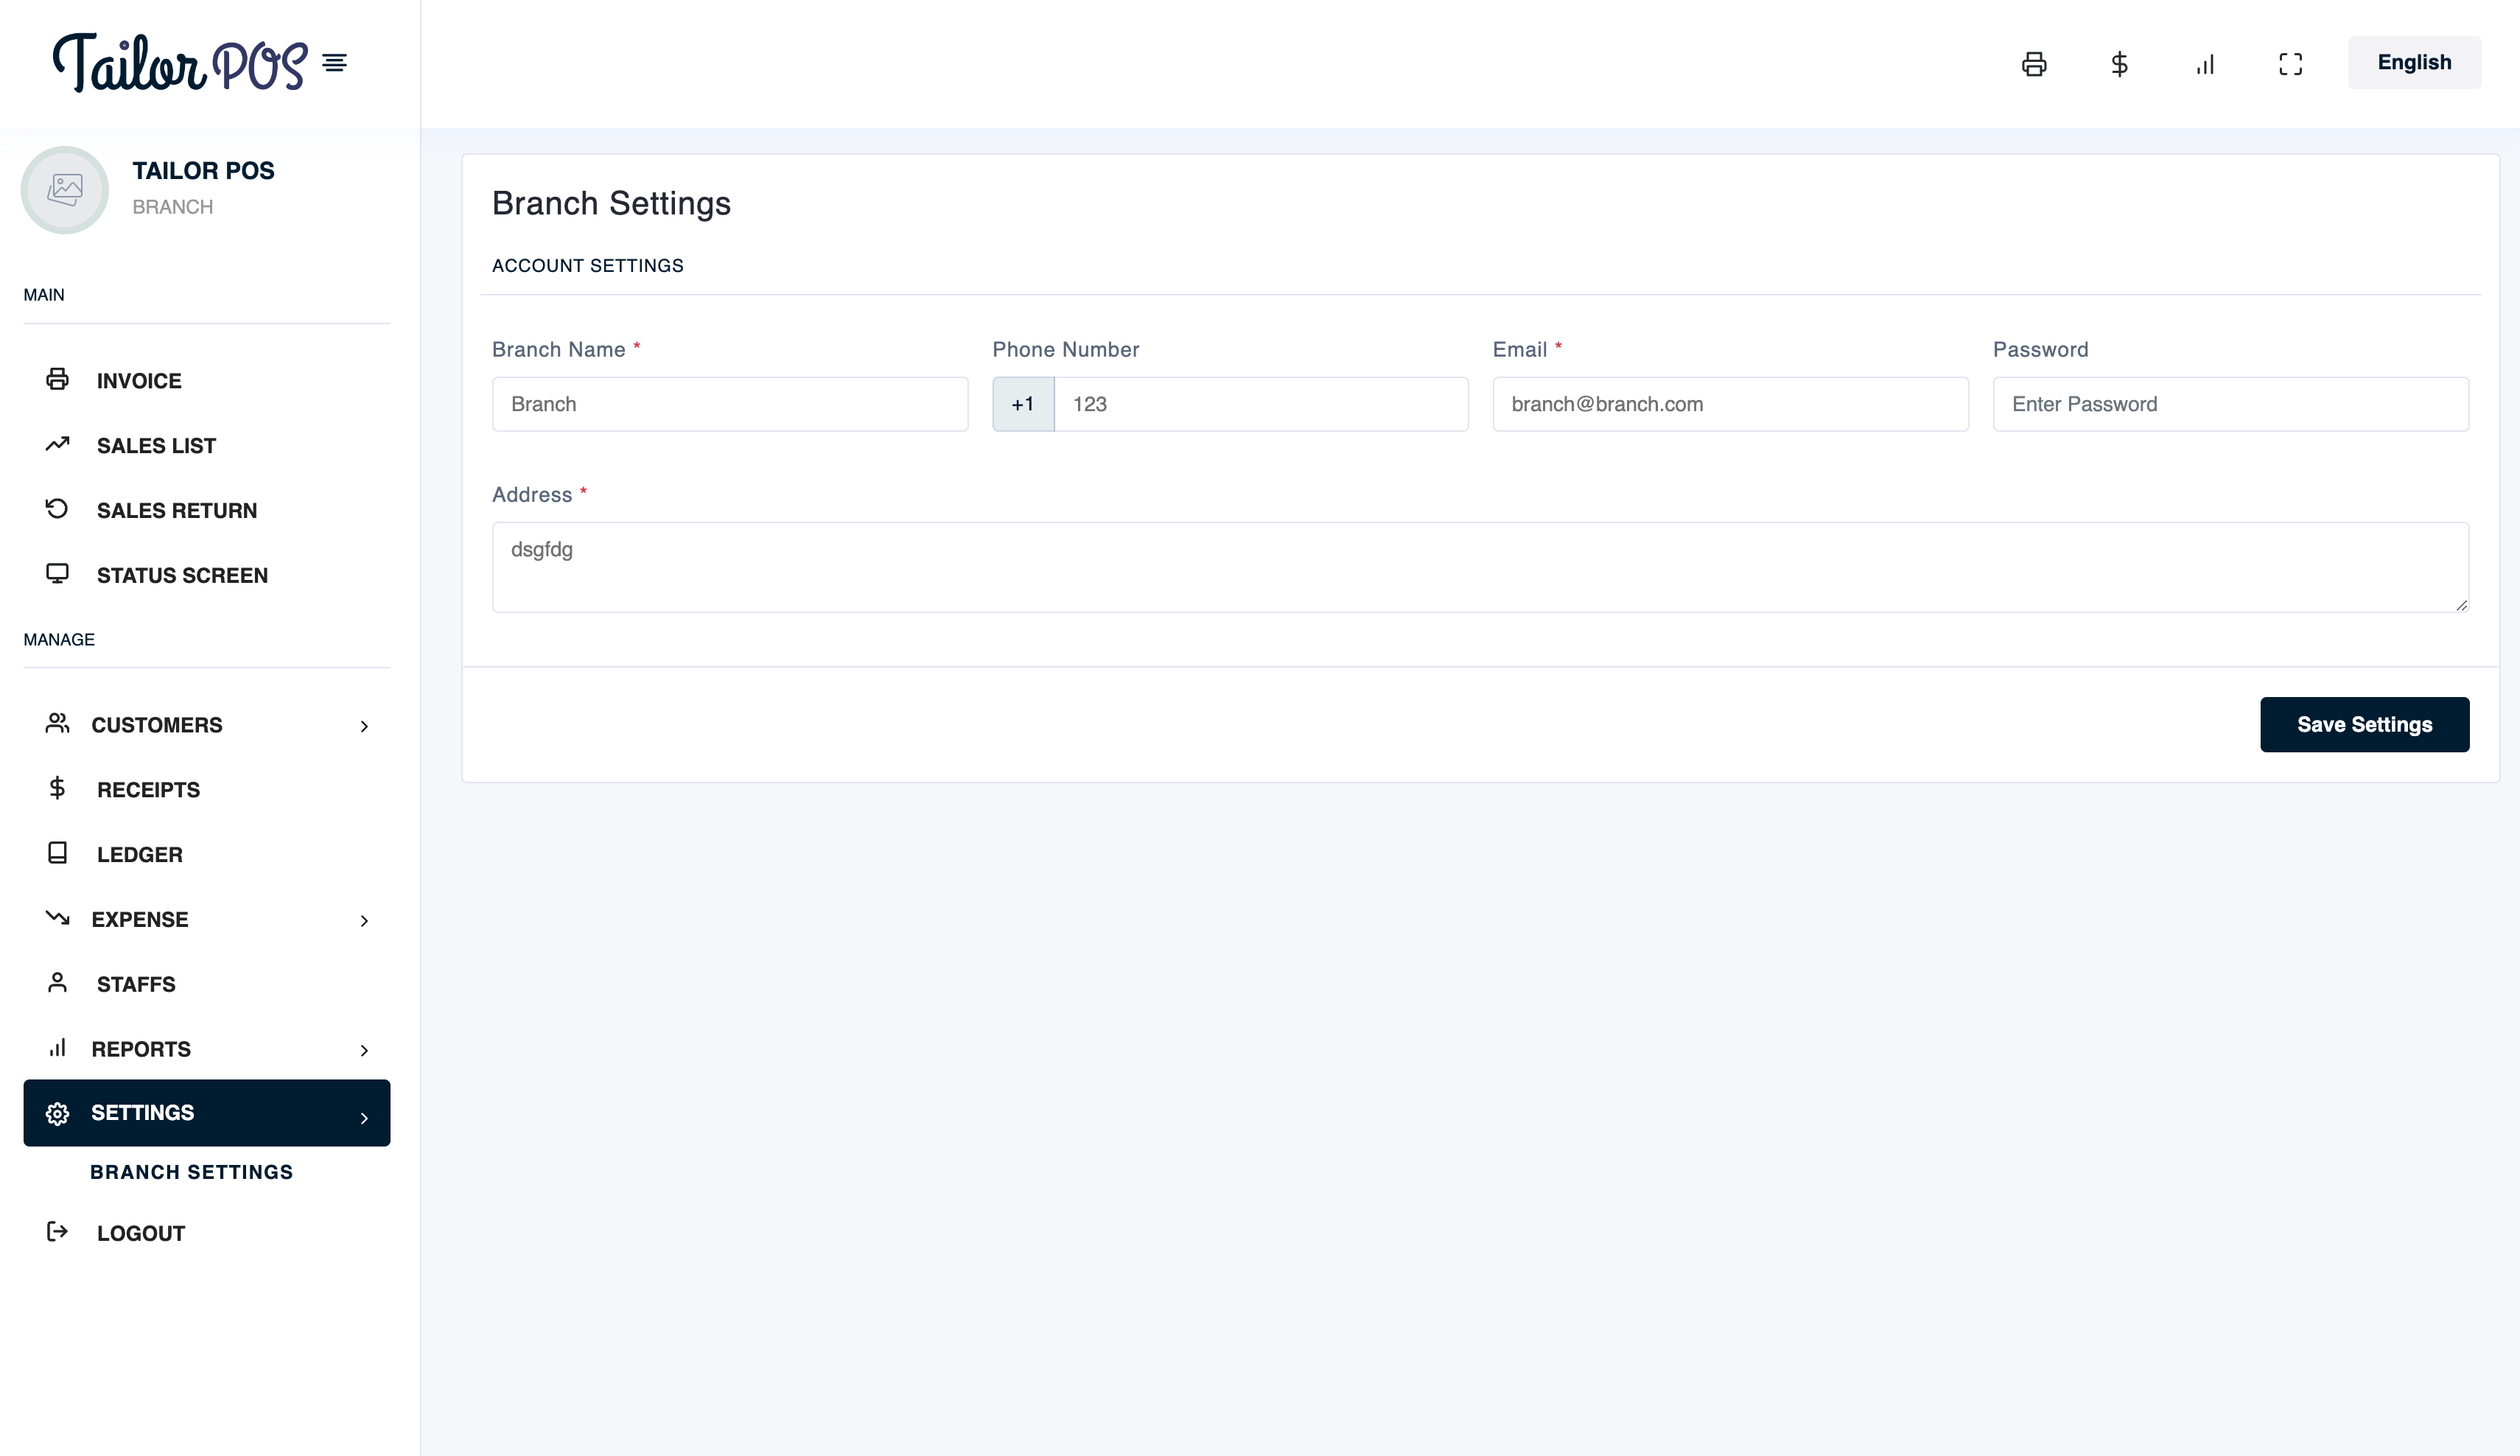2520x1456 pixels.
Task: Click the Settings gear icon in sidebar
Action: tap(58, 1113)
